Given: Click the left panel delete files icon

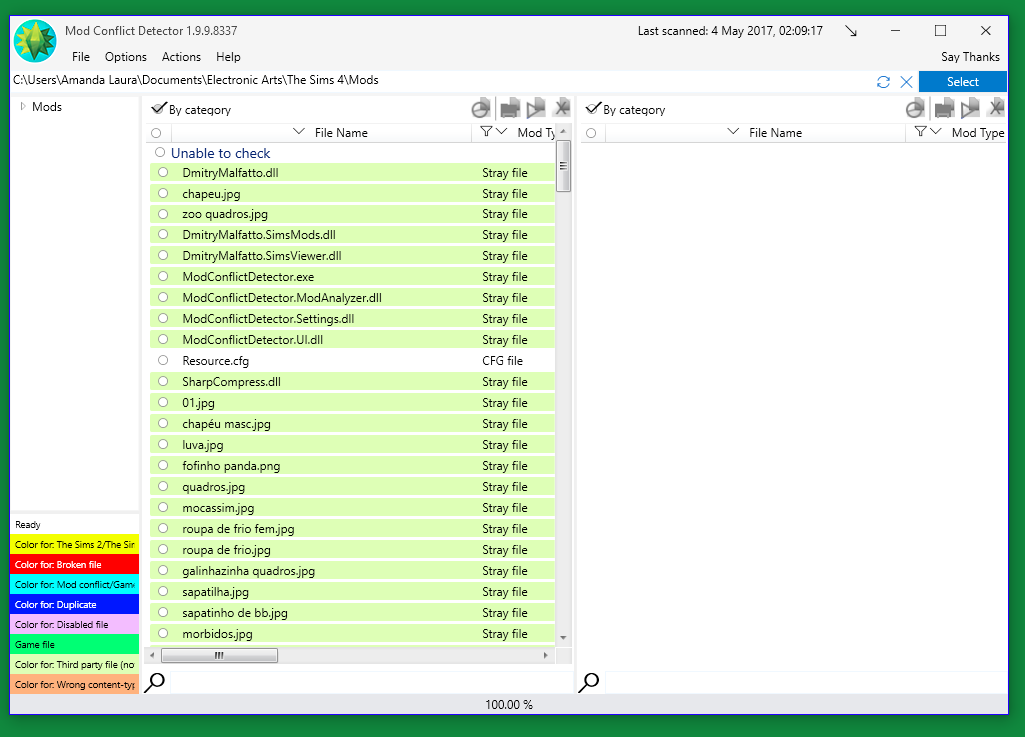Looking at the screenshot, I should point(562,108).
